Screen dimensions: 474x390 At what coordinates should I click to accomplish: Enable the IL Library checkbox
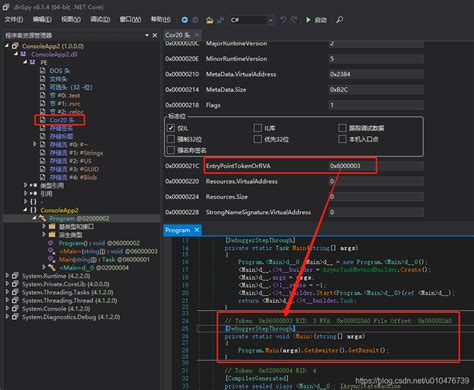257,128
